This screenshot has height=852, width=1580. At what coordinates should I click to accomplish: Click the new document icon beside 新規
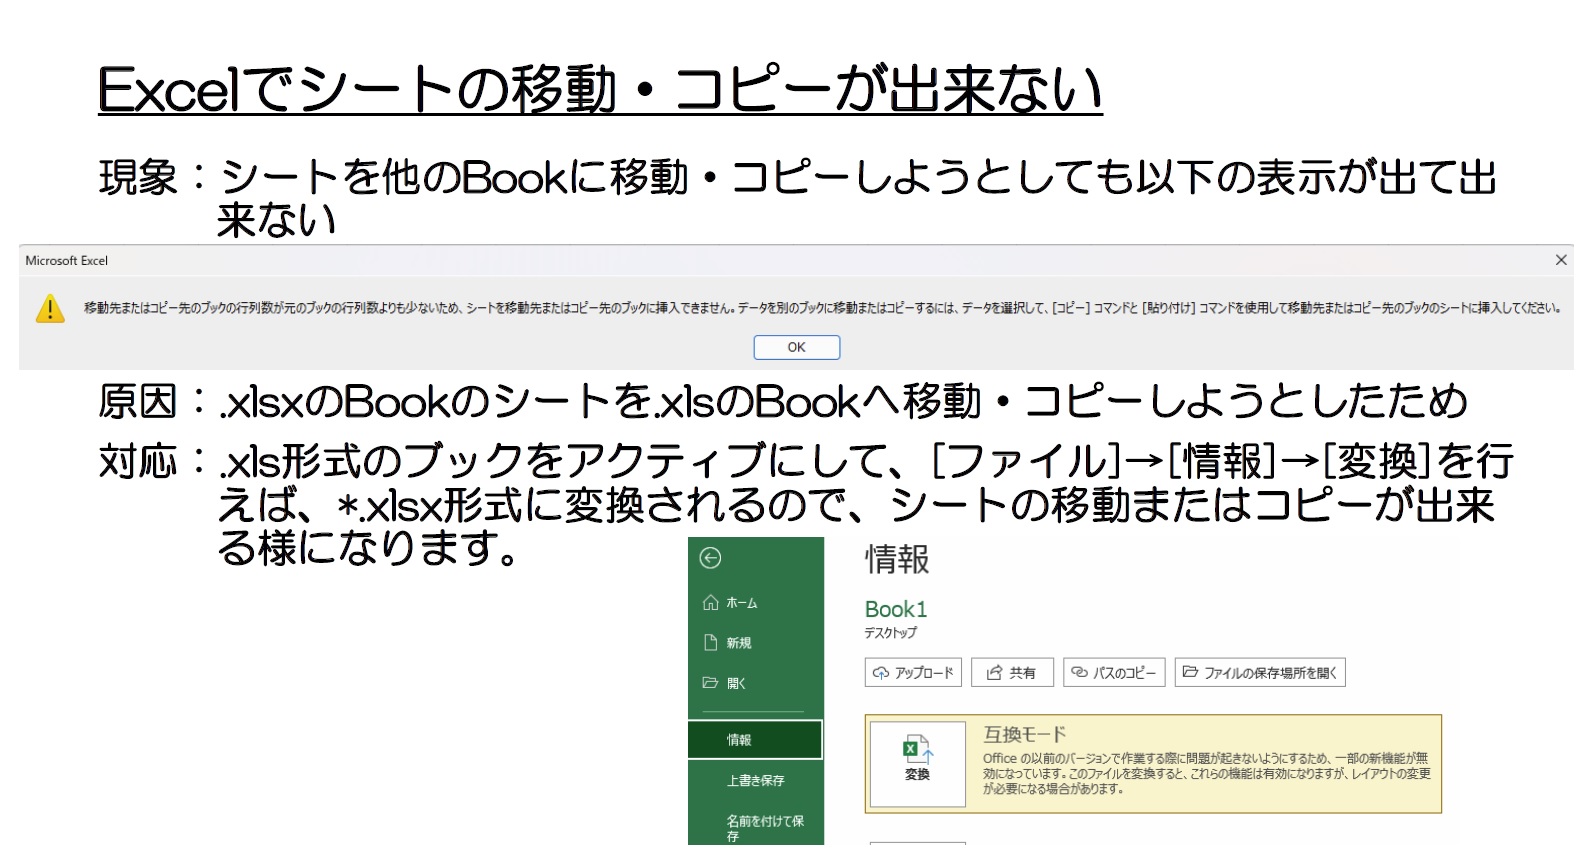coord(710,642)
